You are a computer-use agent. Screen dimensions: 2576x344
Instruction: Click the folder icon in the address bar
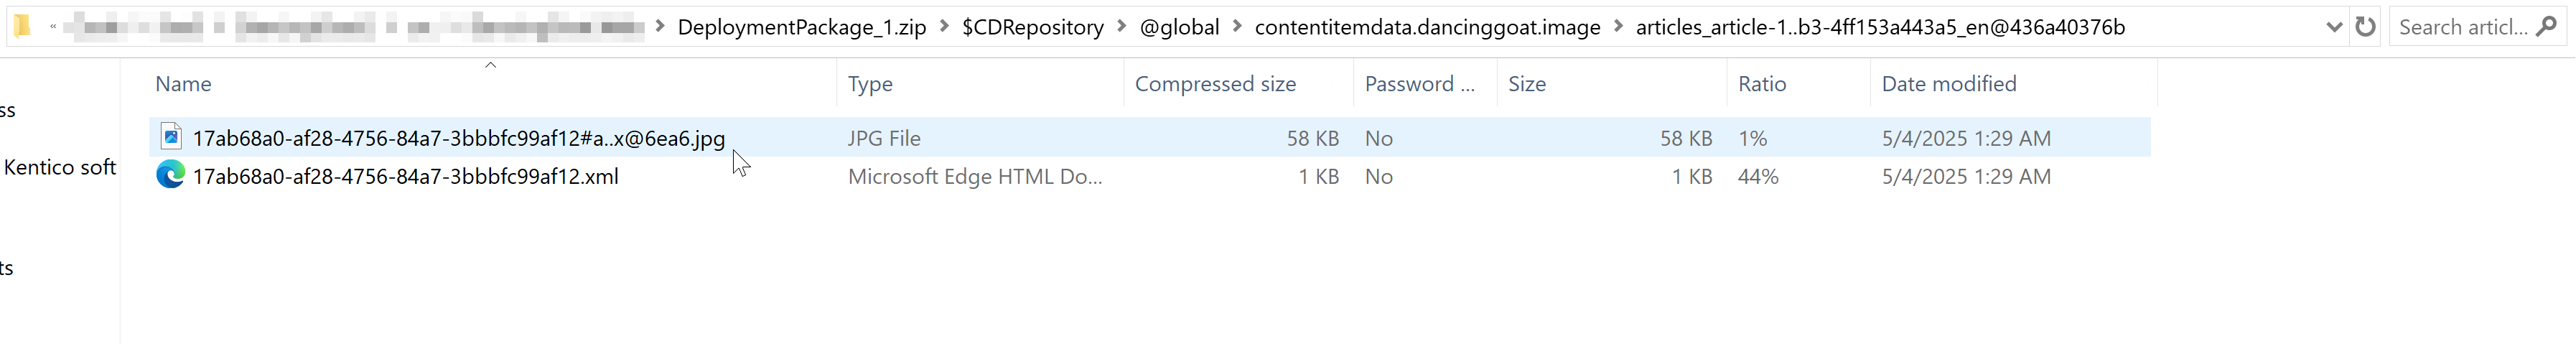(x=22, y=26)
